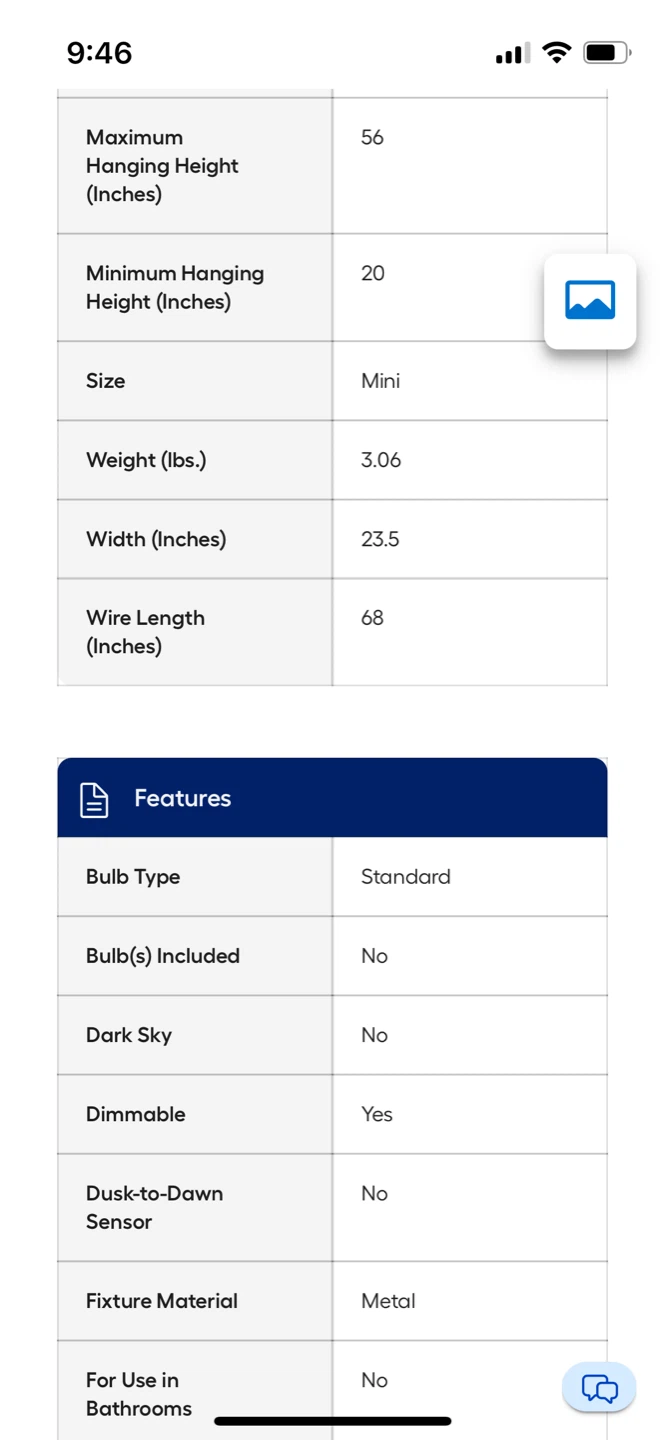Select the Minimum Hanging Height value 20
This screenshot has width=666, height=1440.
372,273
